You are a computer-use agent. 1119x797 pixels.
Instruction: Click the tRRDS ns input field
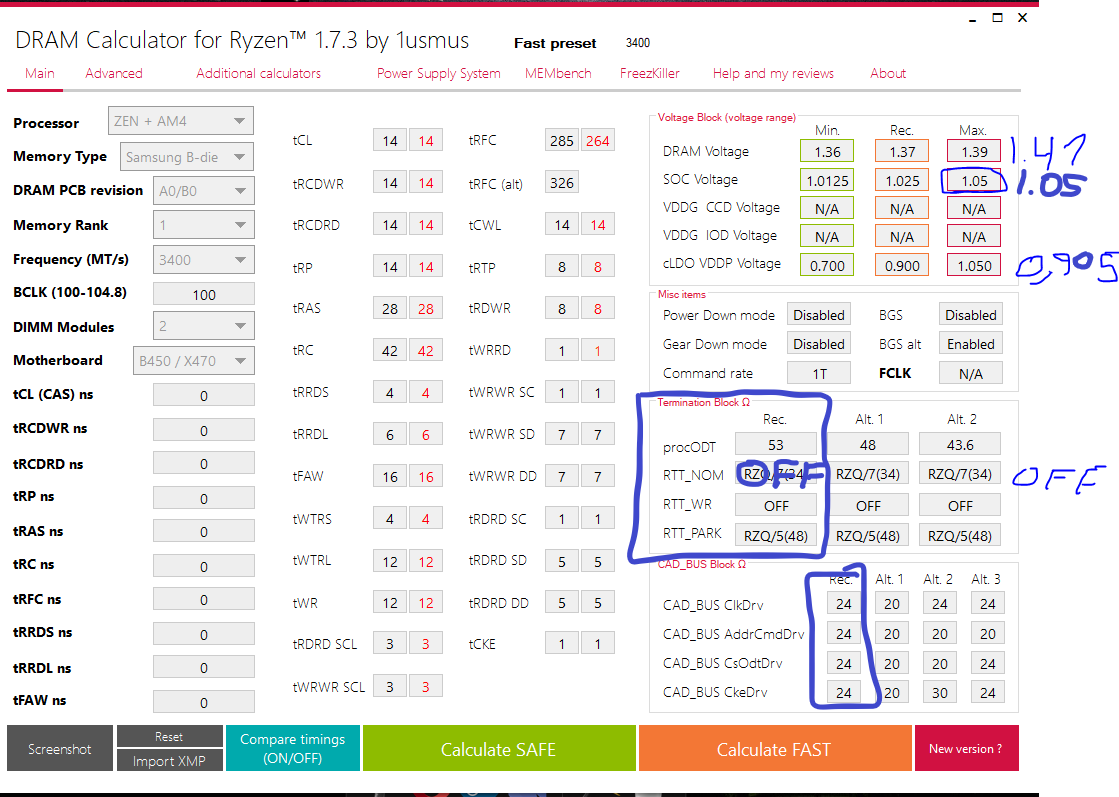[x=203, y=634]
